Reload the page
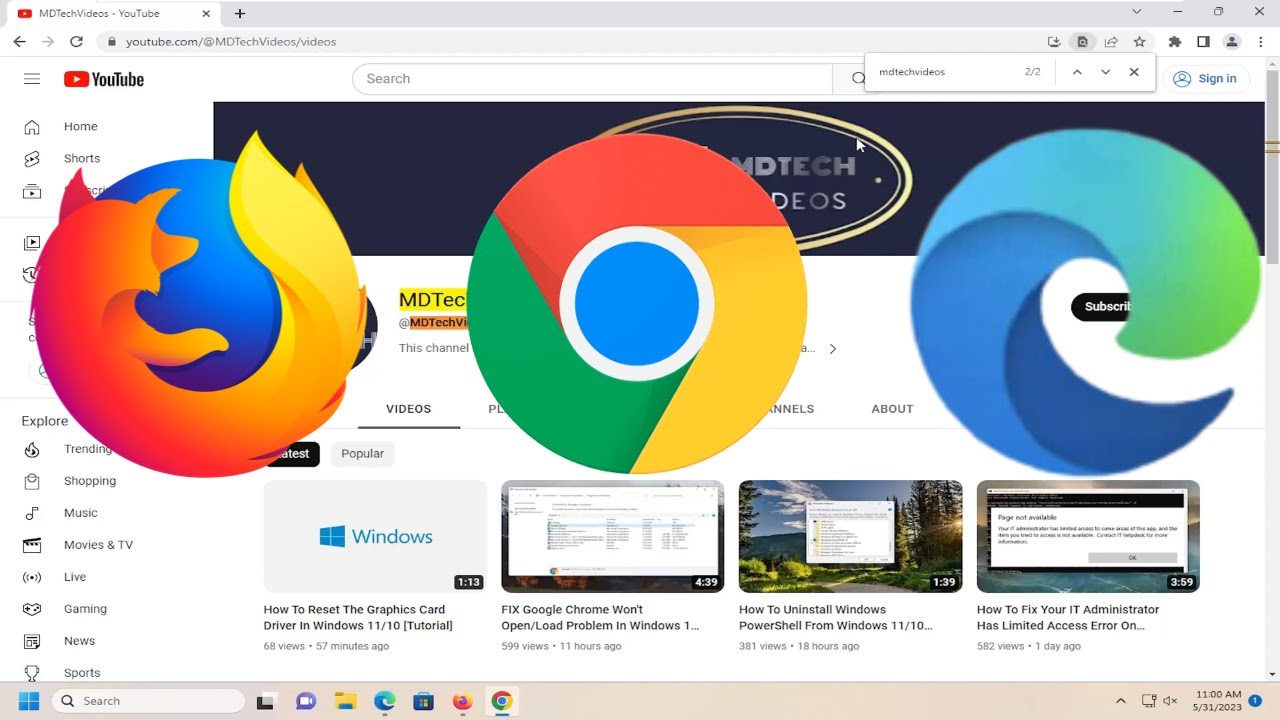 click(x=76, y=41)
